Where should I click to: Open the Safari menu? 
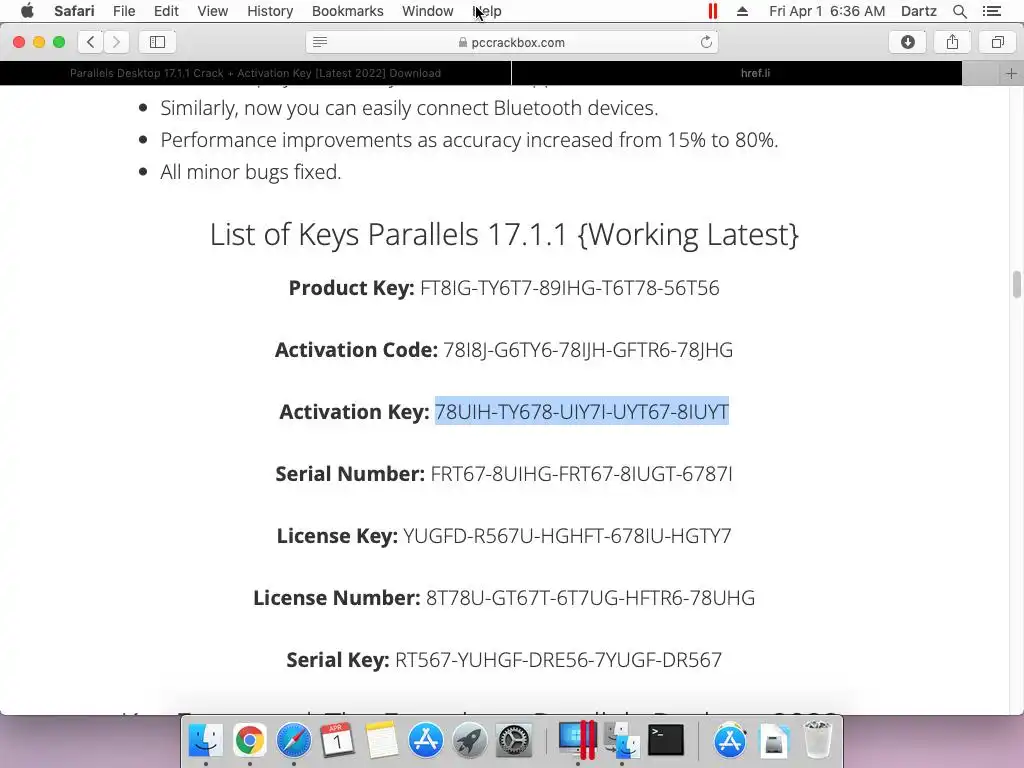tap(74, 11)
